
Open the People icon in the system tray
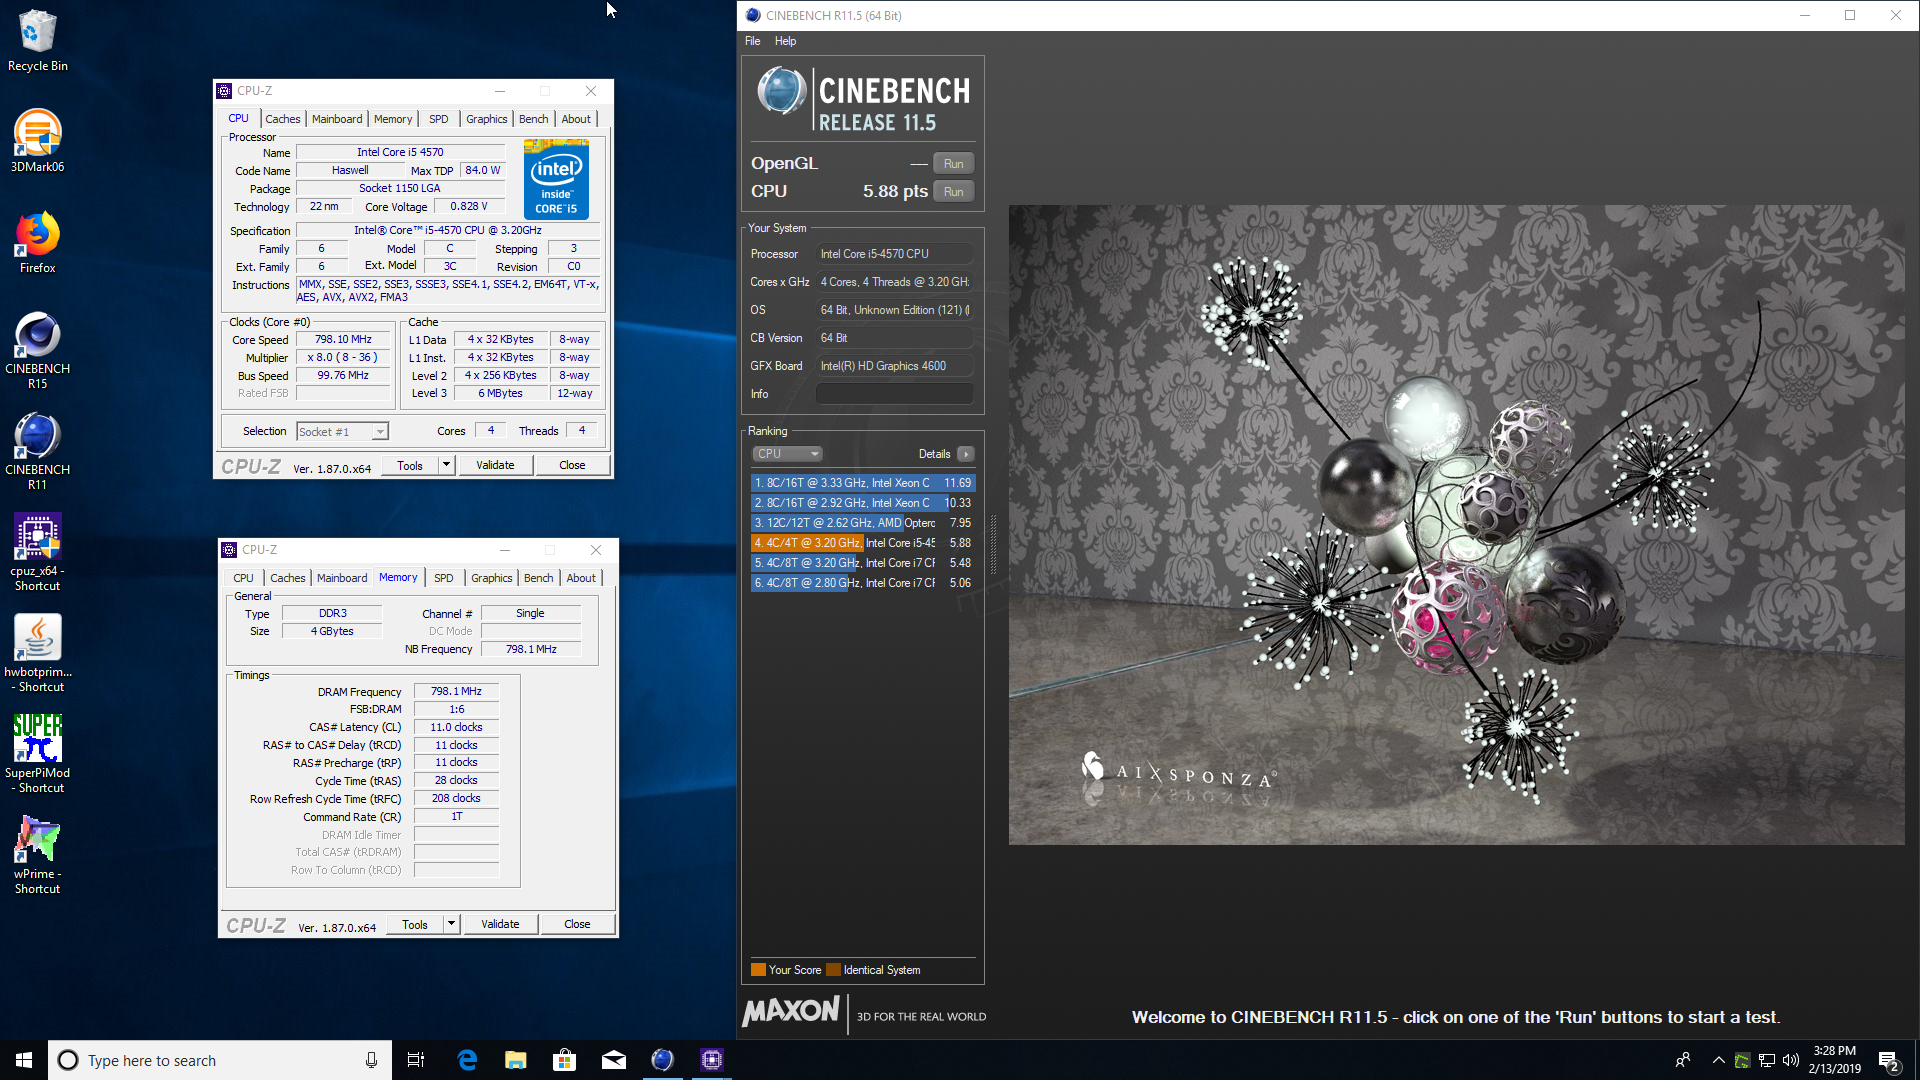click(1683, 1060)
